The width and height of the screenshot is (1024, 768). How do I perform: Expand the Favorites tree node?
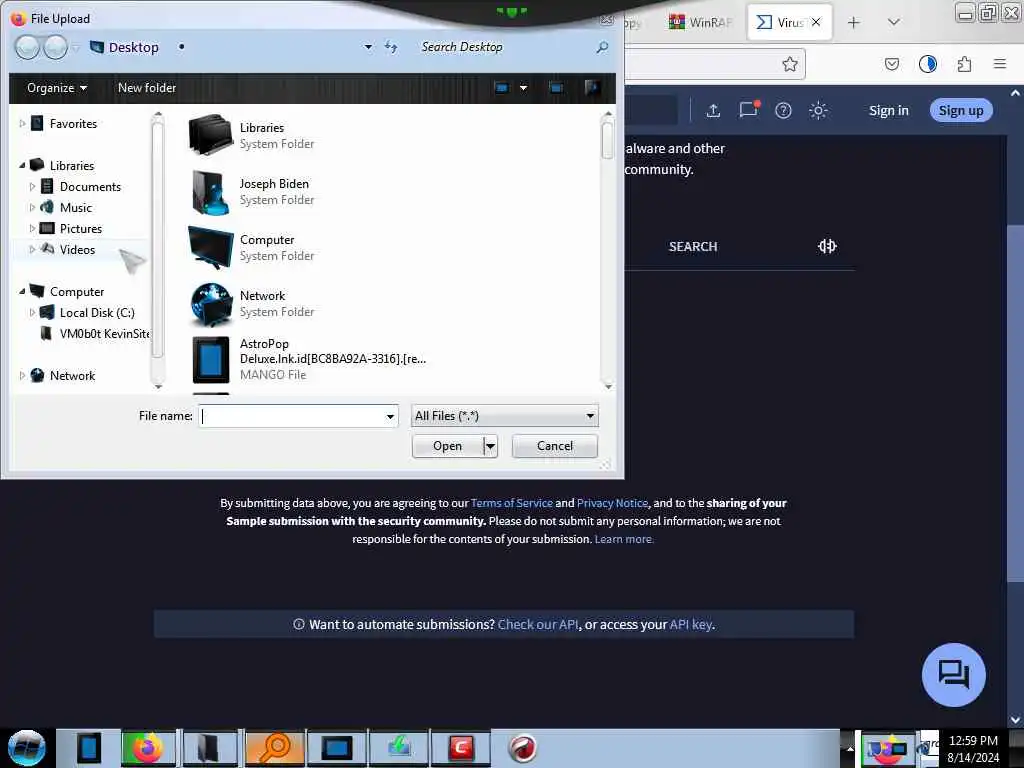coord(22,123)
